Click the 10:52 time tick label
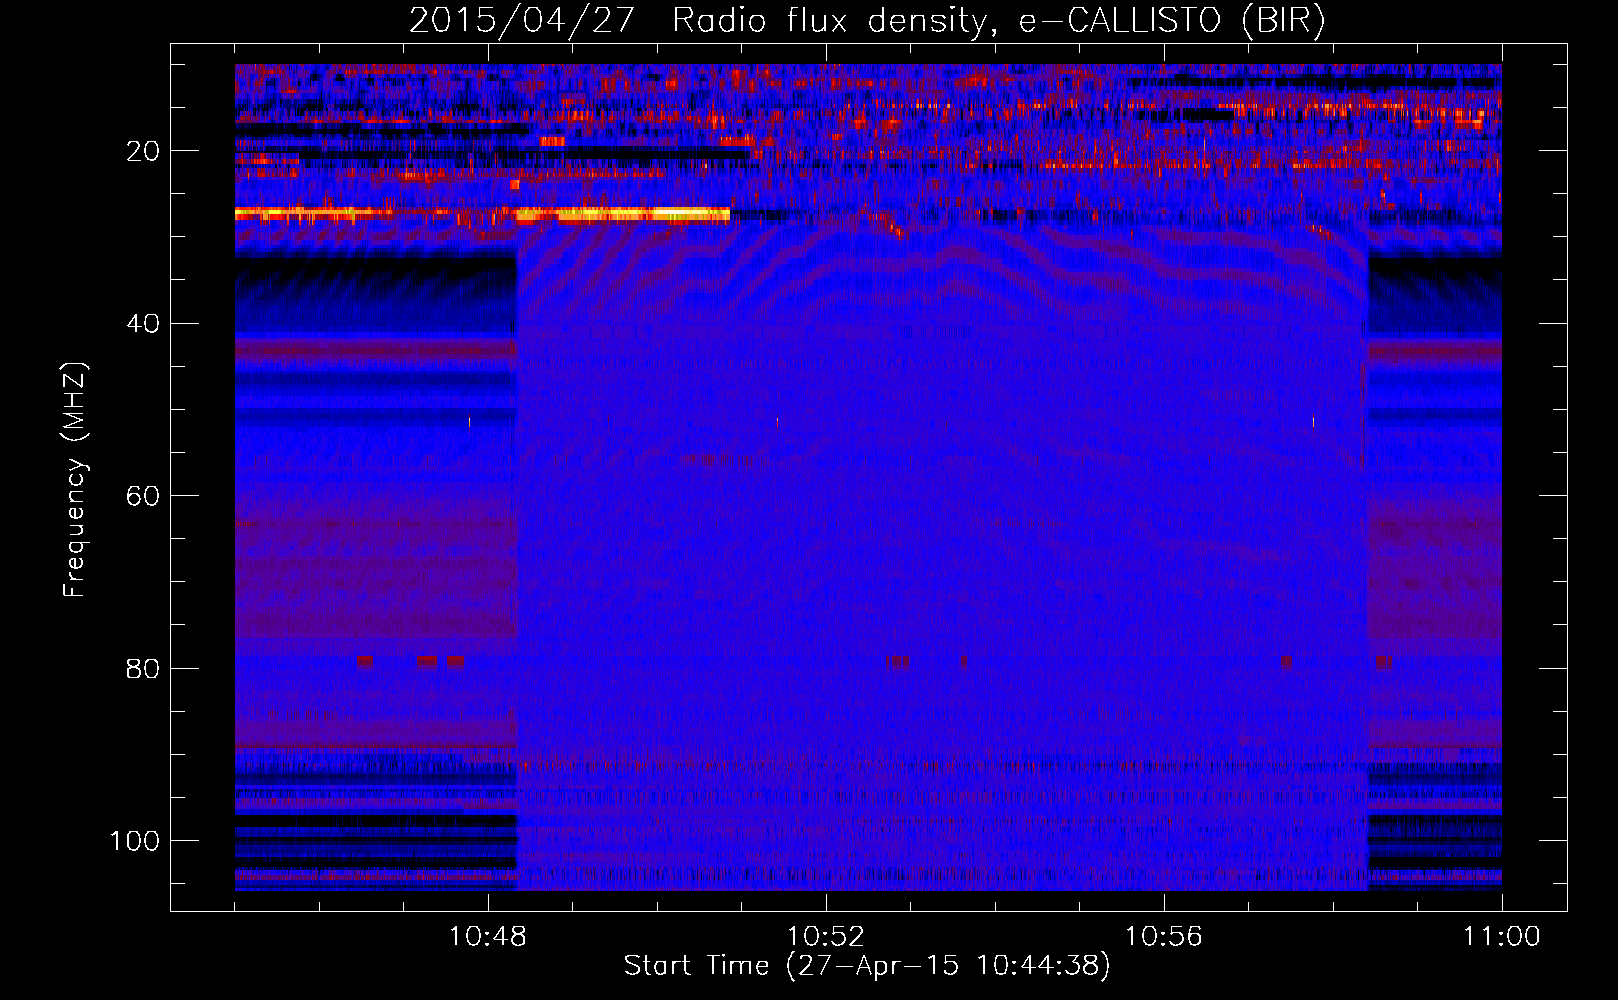Viewport: 1618px width, 1000px height. coord(826,936)
